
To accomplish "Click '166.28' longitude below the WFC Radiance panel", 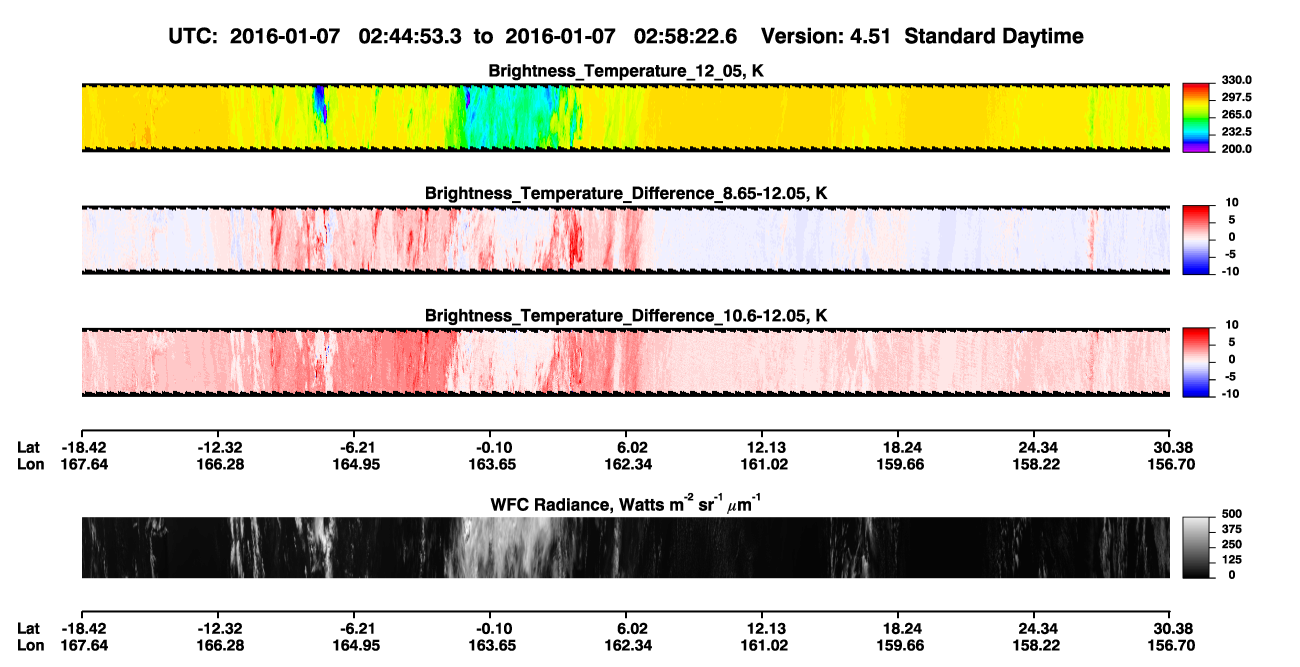I will (220, 644).
